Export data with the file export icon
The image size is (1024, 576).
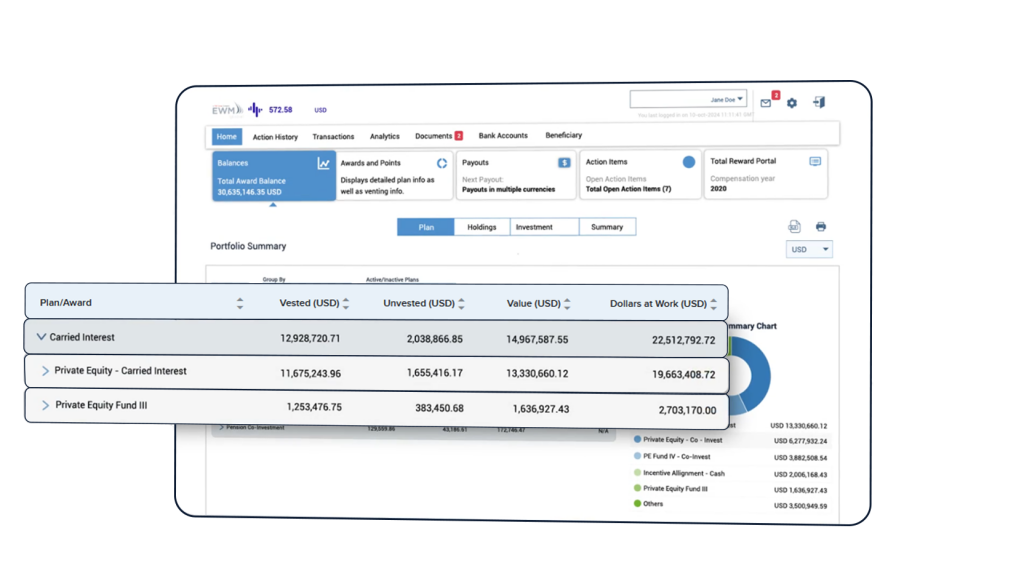[794, 227]
